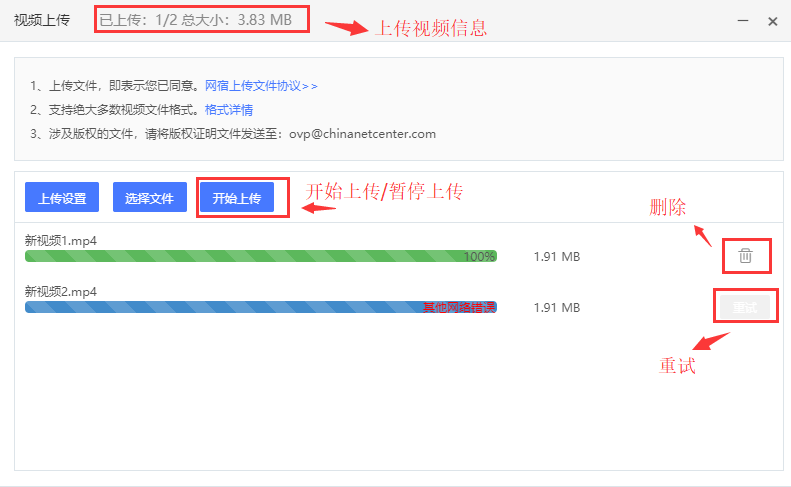Click the 1.91 MB size of 新视频2.mp4

click(x=557, y=307)
